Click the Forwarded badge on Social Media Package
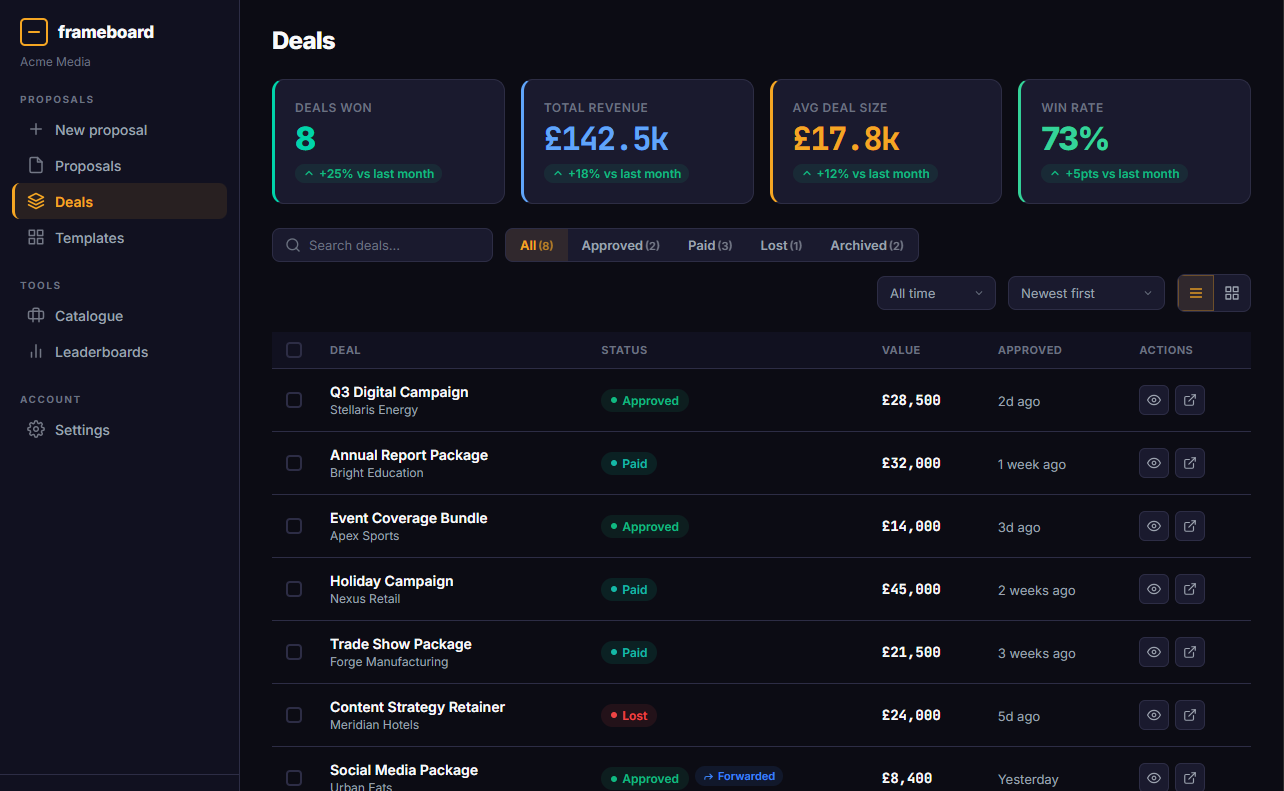Screen dimensions: 1284x791 tap(739, 776)
